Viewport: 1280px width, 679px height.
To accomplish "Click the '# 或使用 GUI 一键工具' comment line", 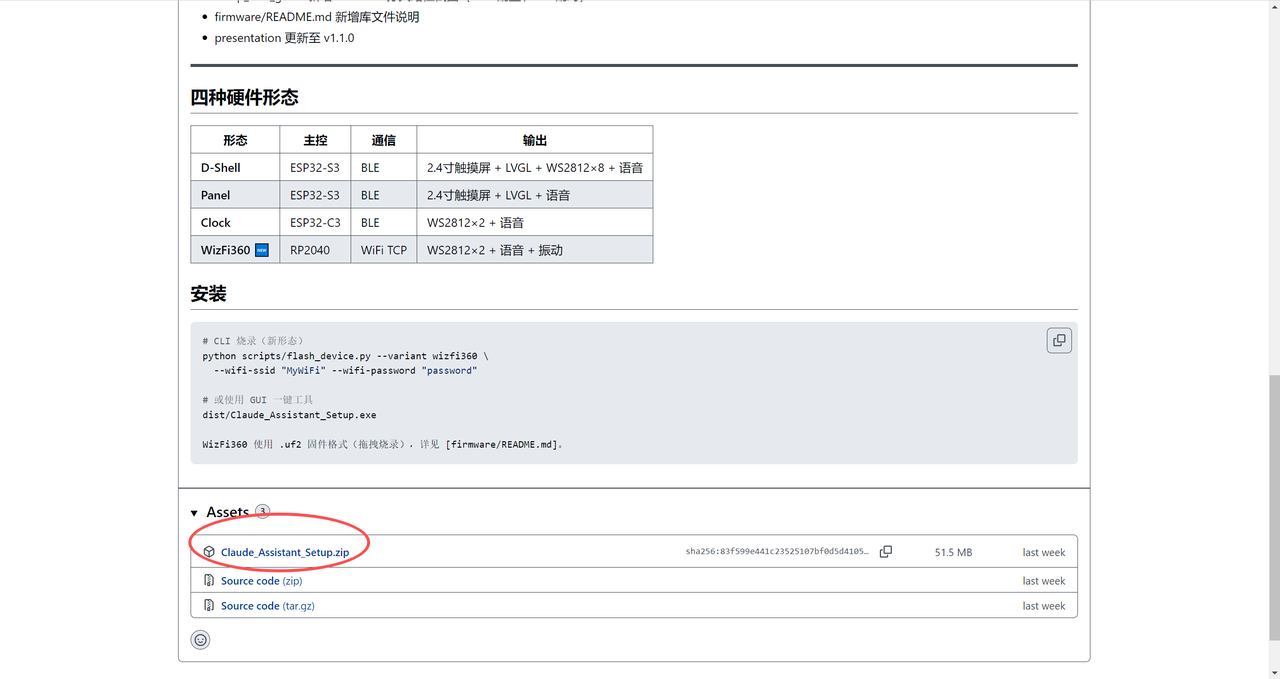I will (258, 399).
